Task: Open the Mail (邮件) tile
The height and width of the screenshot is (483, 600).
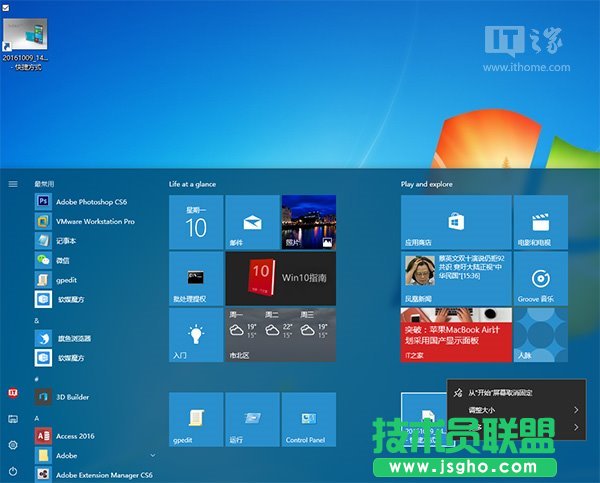Action: click(x=251, y=222)
